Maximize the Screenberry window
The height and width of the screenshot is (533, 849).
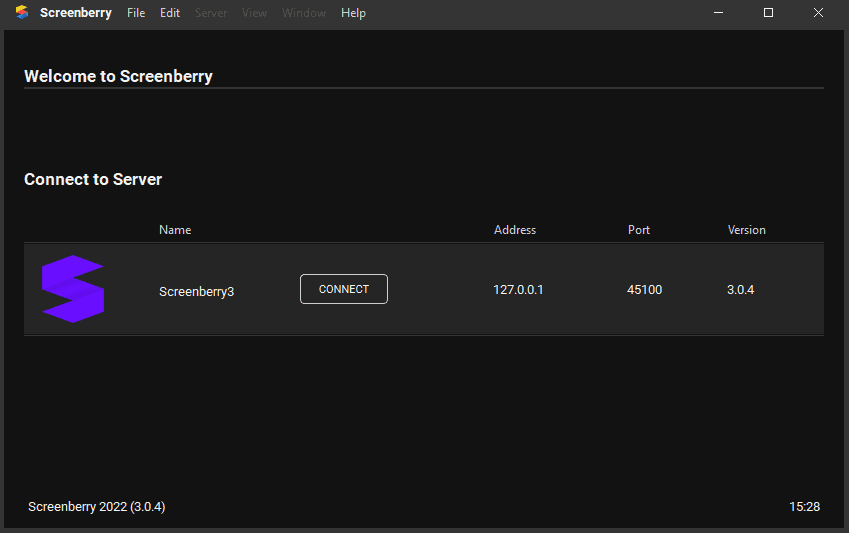[768, 12]
